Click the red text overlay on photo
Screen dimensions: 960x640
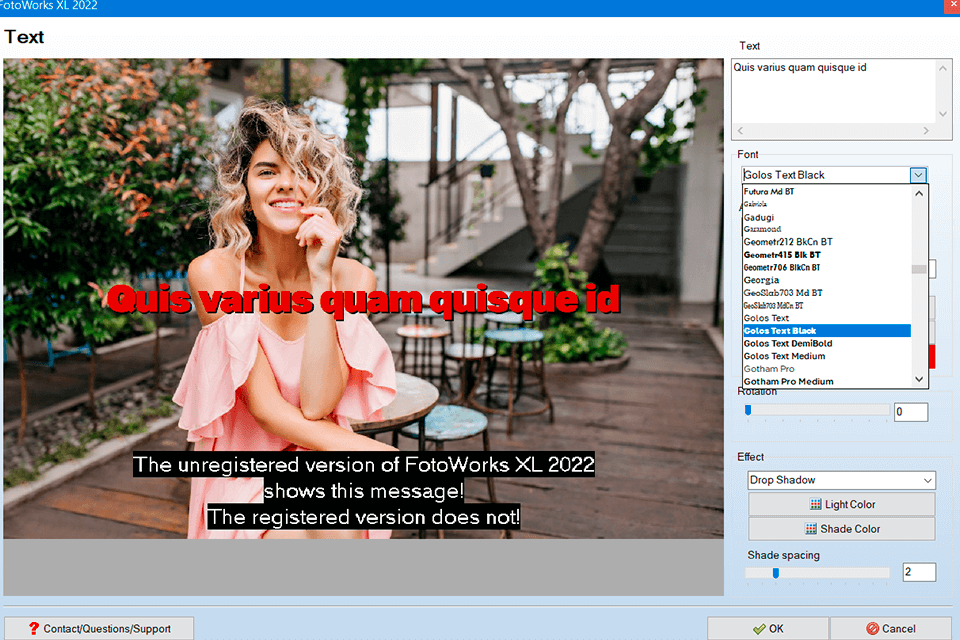pos(363,299)
